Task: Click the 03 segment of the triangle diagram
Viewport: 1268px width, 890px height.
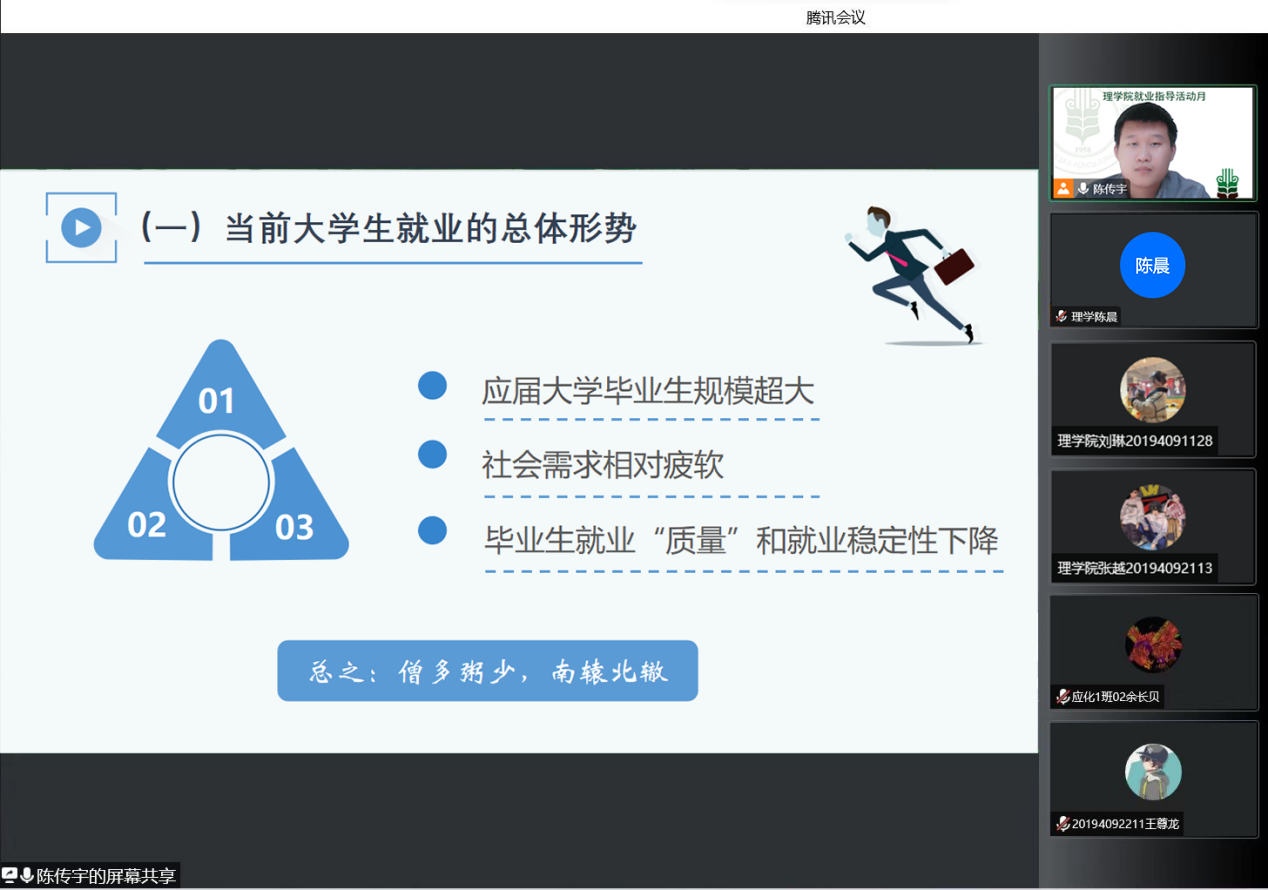Action: (x=294, y=525)
